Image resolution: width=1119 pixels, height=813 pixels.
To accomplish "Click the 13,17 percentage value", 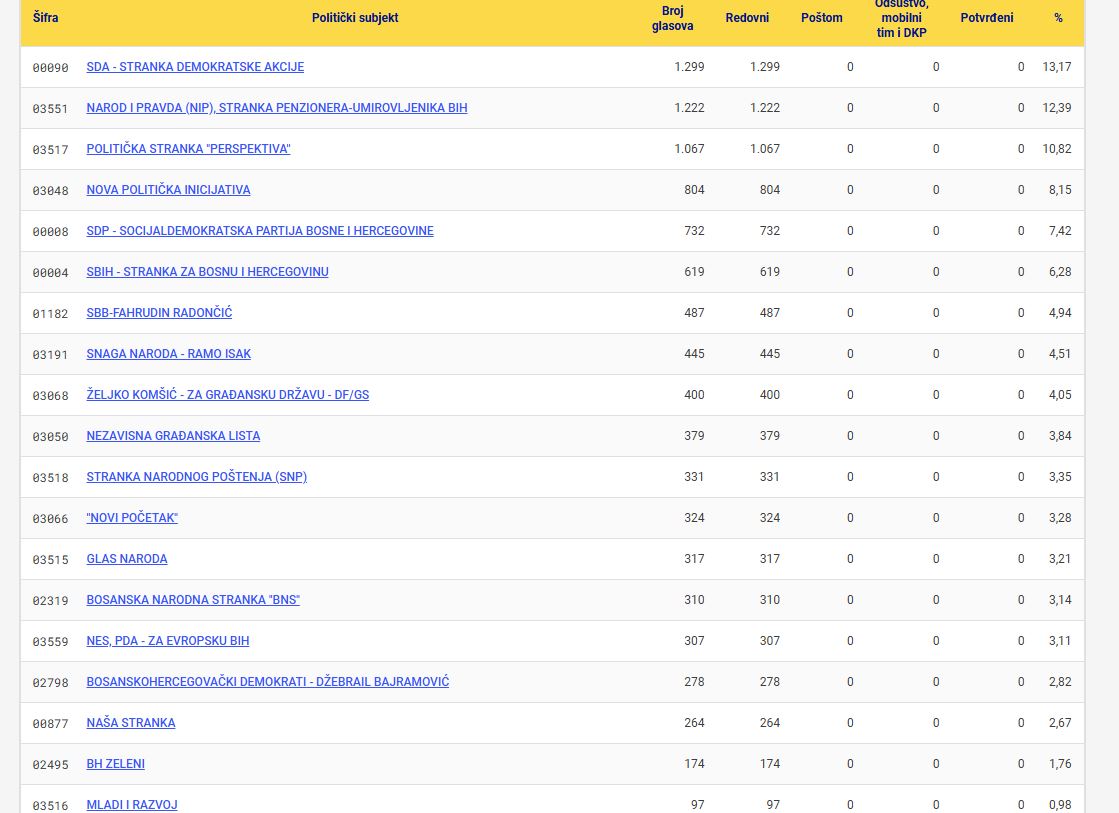I will (x=1057, y=67).
